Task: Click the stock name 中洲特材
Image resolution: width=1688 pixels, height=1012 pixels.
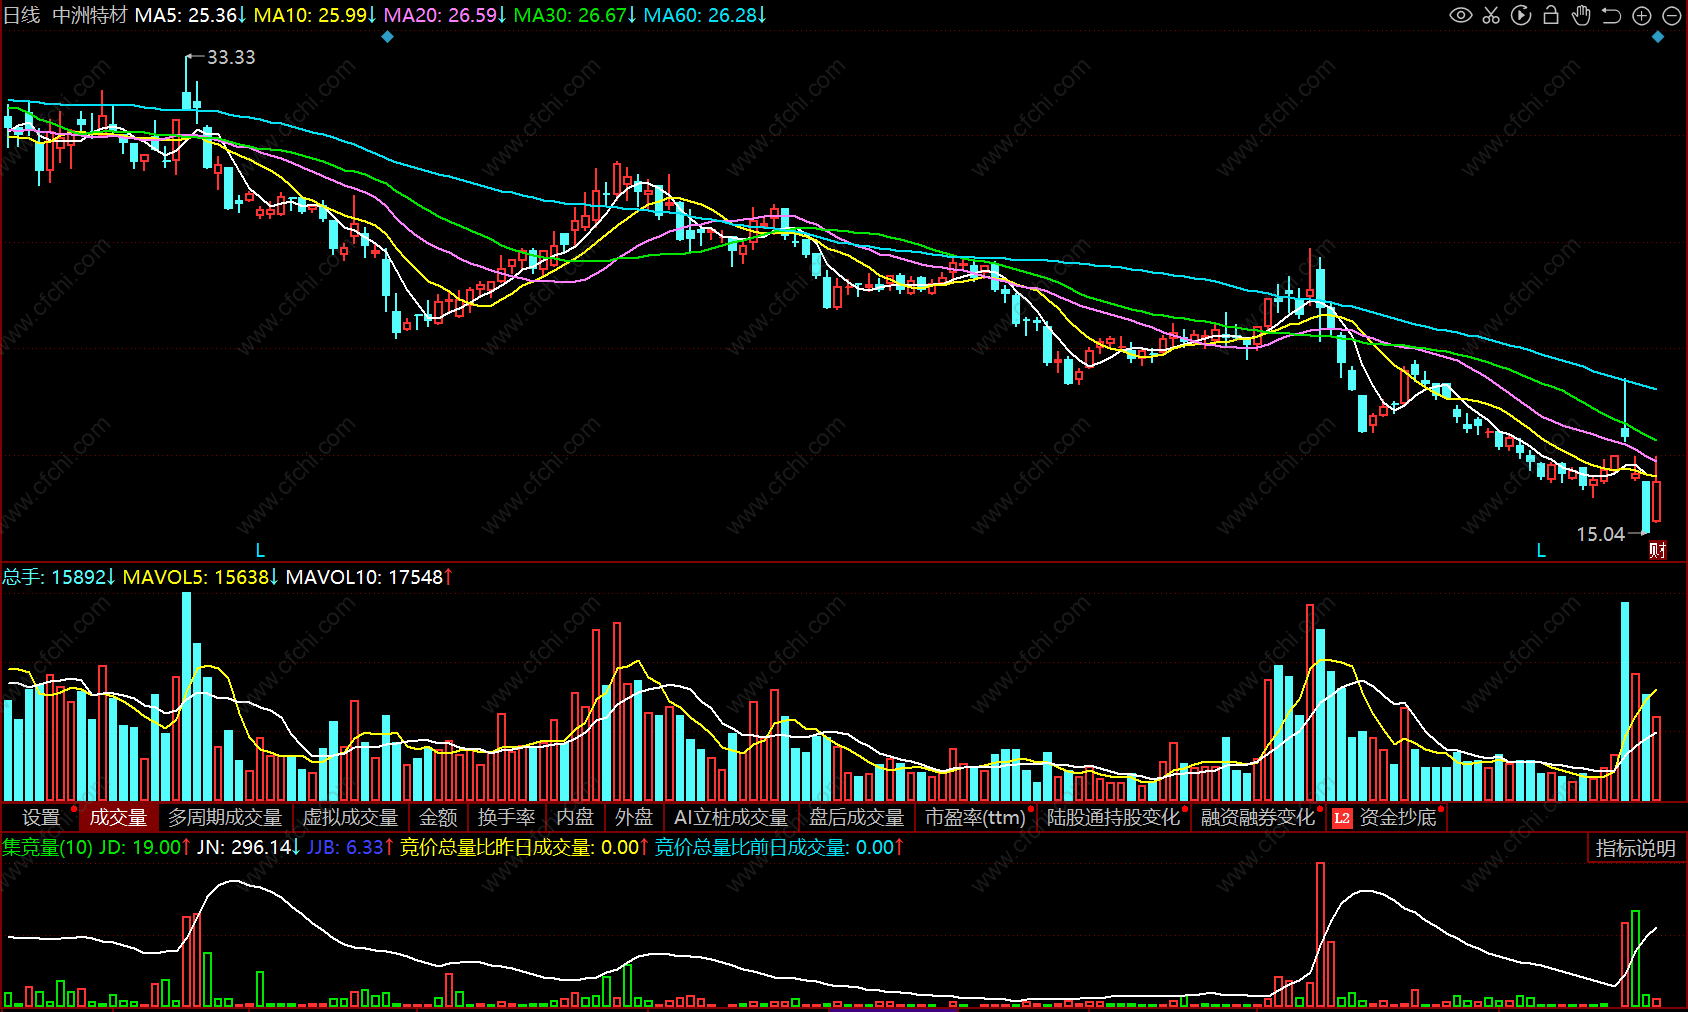Action: coord(90,15)
